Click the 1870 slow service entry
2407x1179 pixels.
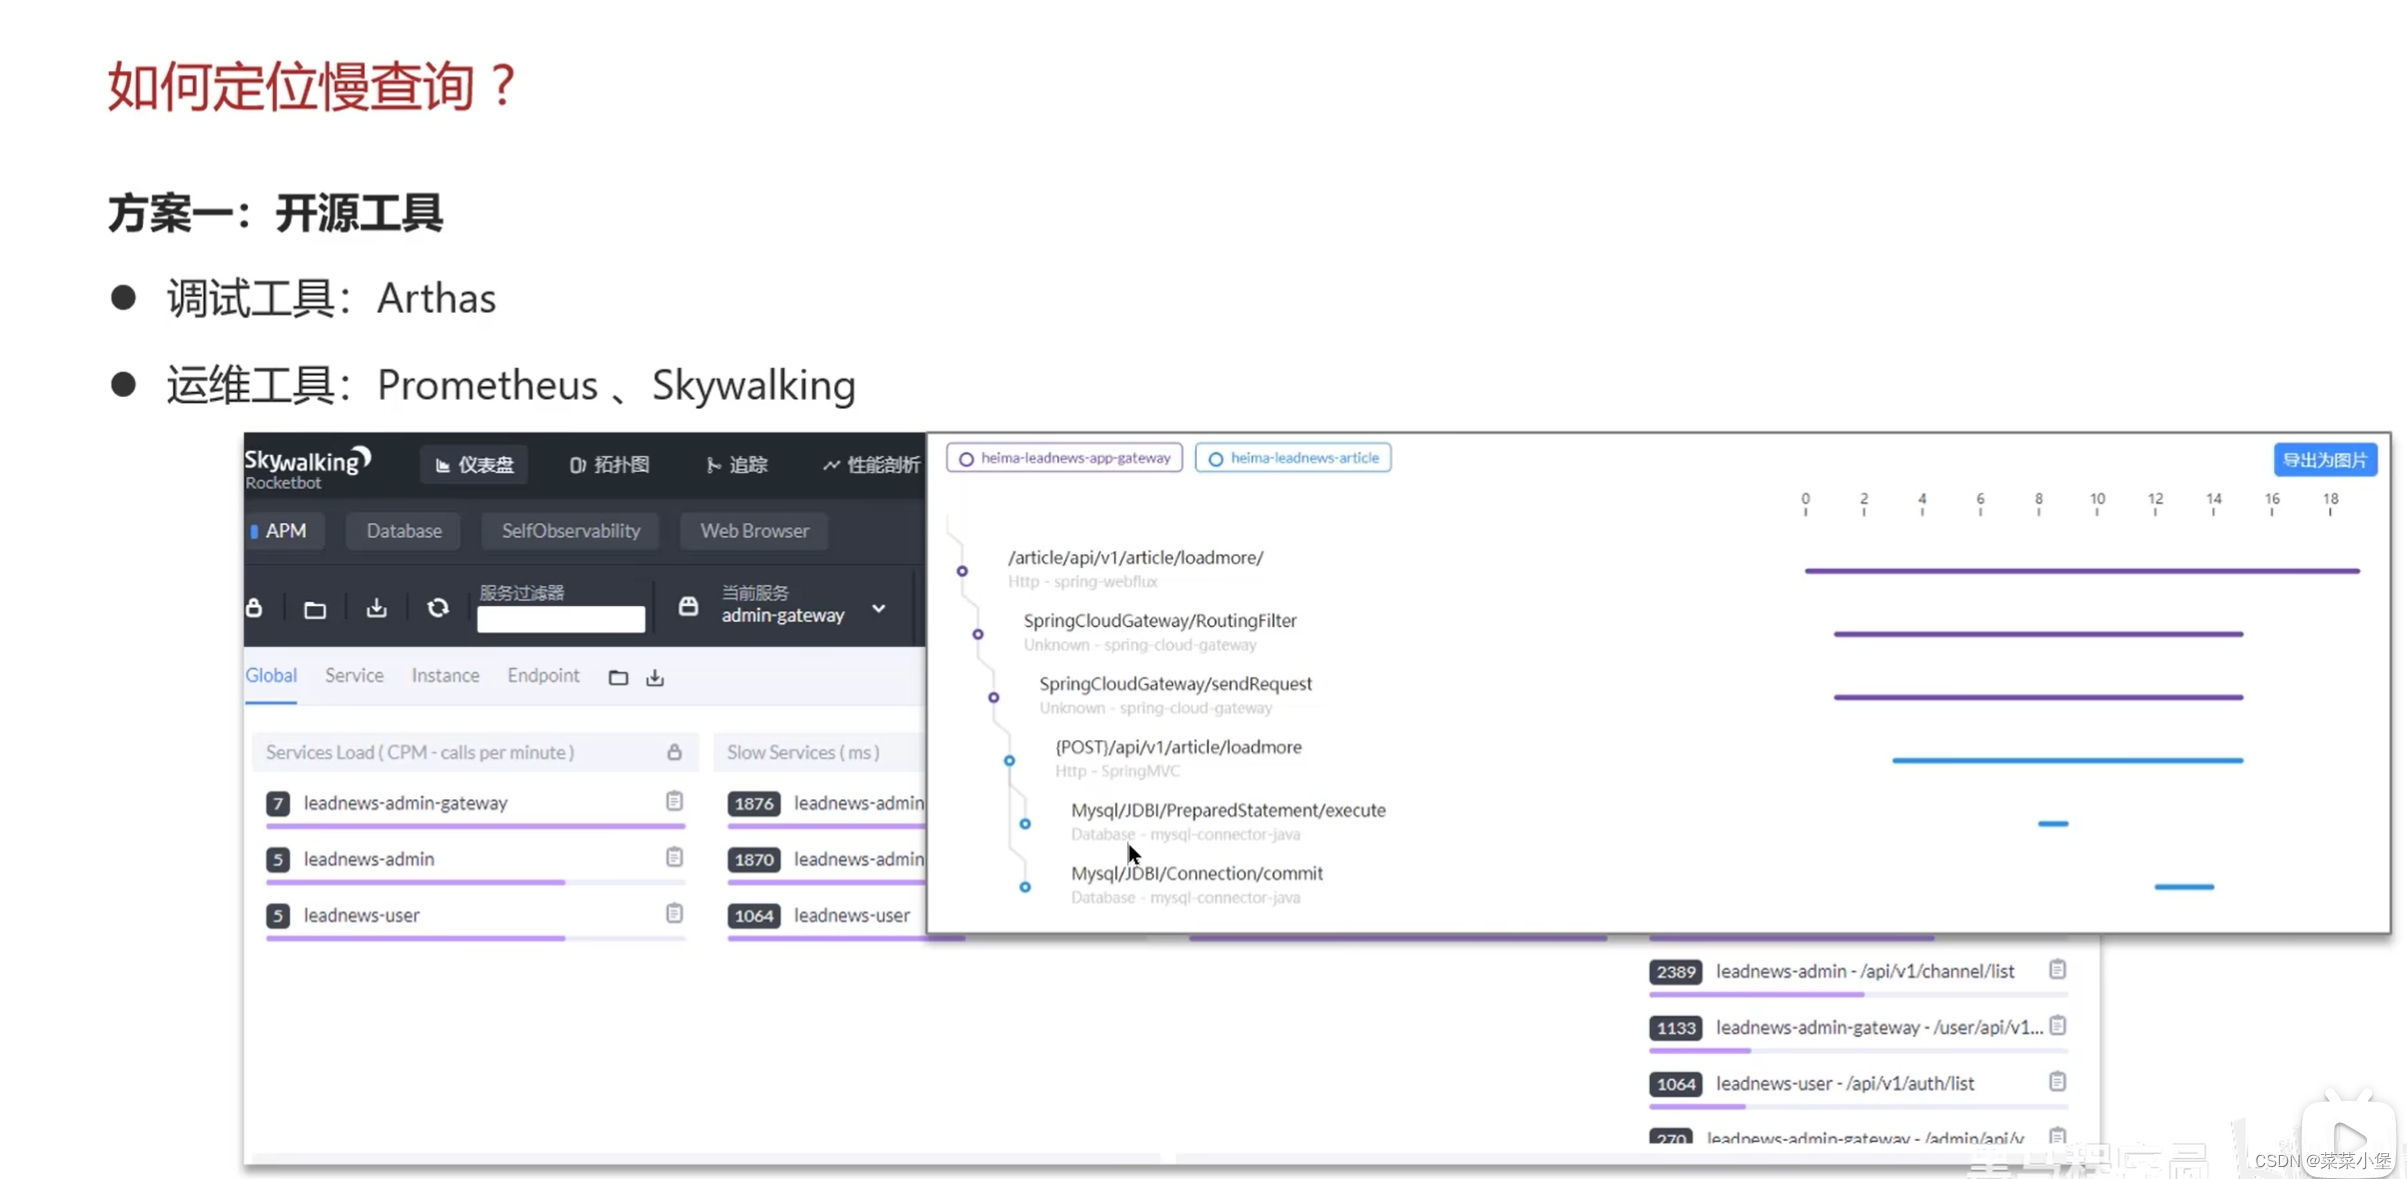[x=826, y=859]
